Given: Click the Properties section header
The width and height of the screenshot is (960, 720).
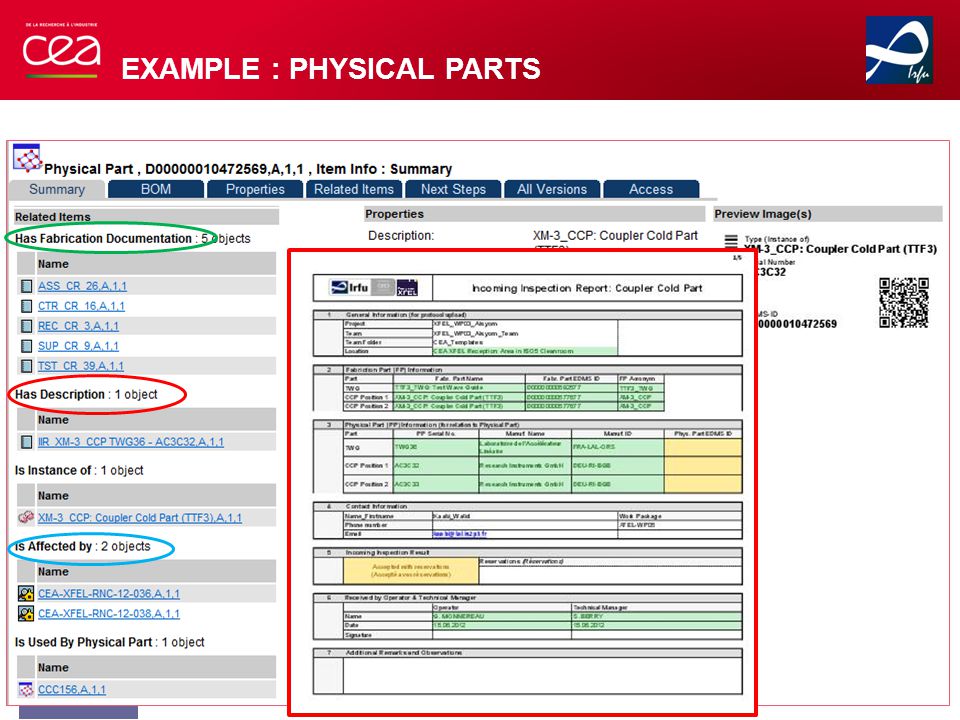Looking at the screenshot, I should click(x=534, y=214).
